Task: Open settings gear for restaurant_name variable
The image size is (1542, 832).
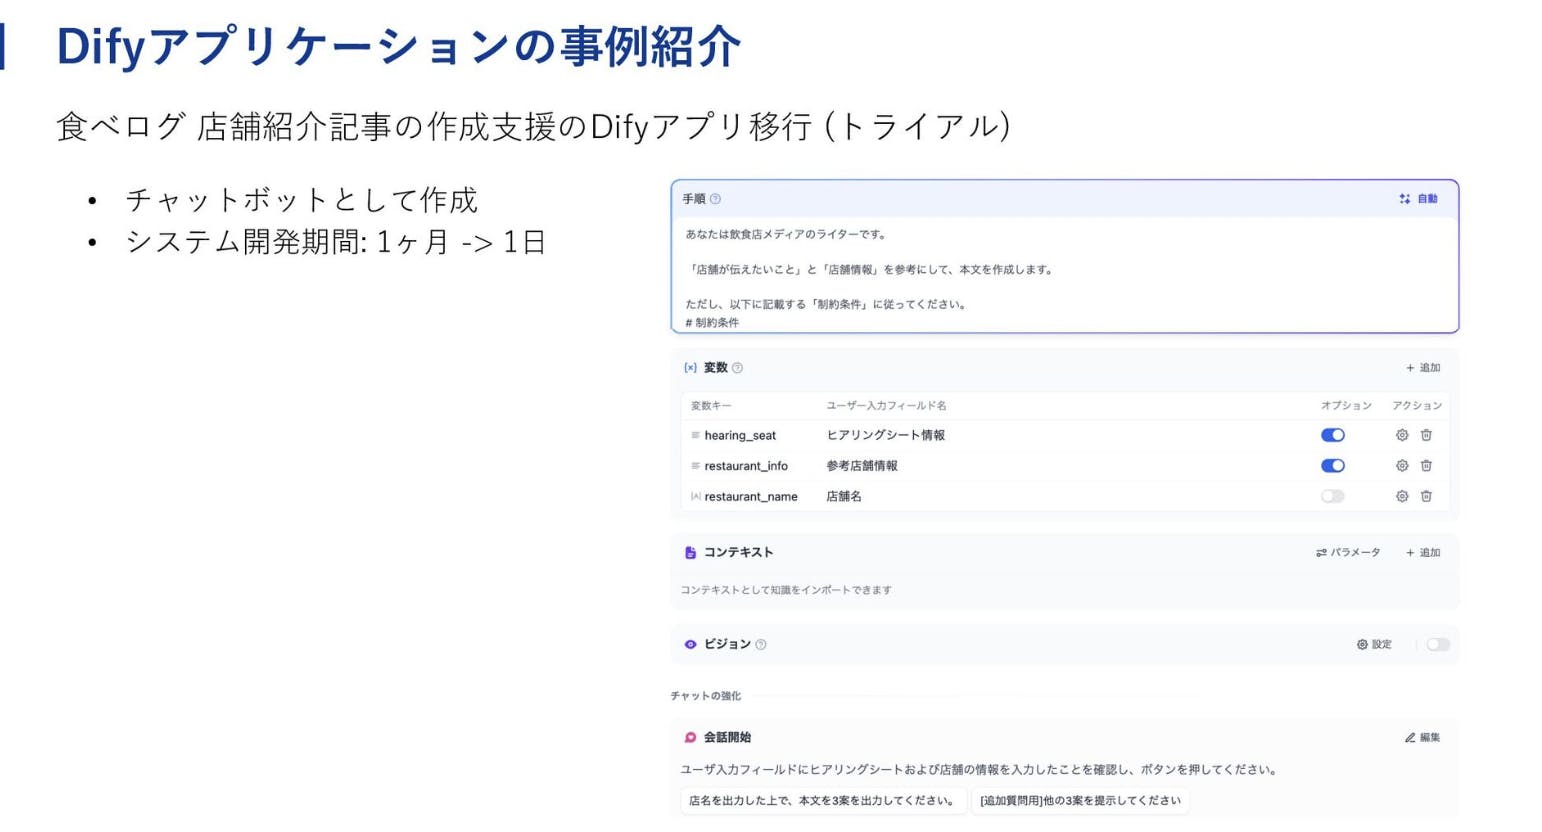Action: [1402, 497]
